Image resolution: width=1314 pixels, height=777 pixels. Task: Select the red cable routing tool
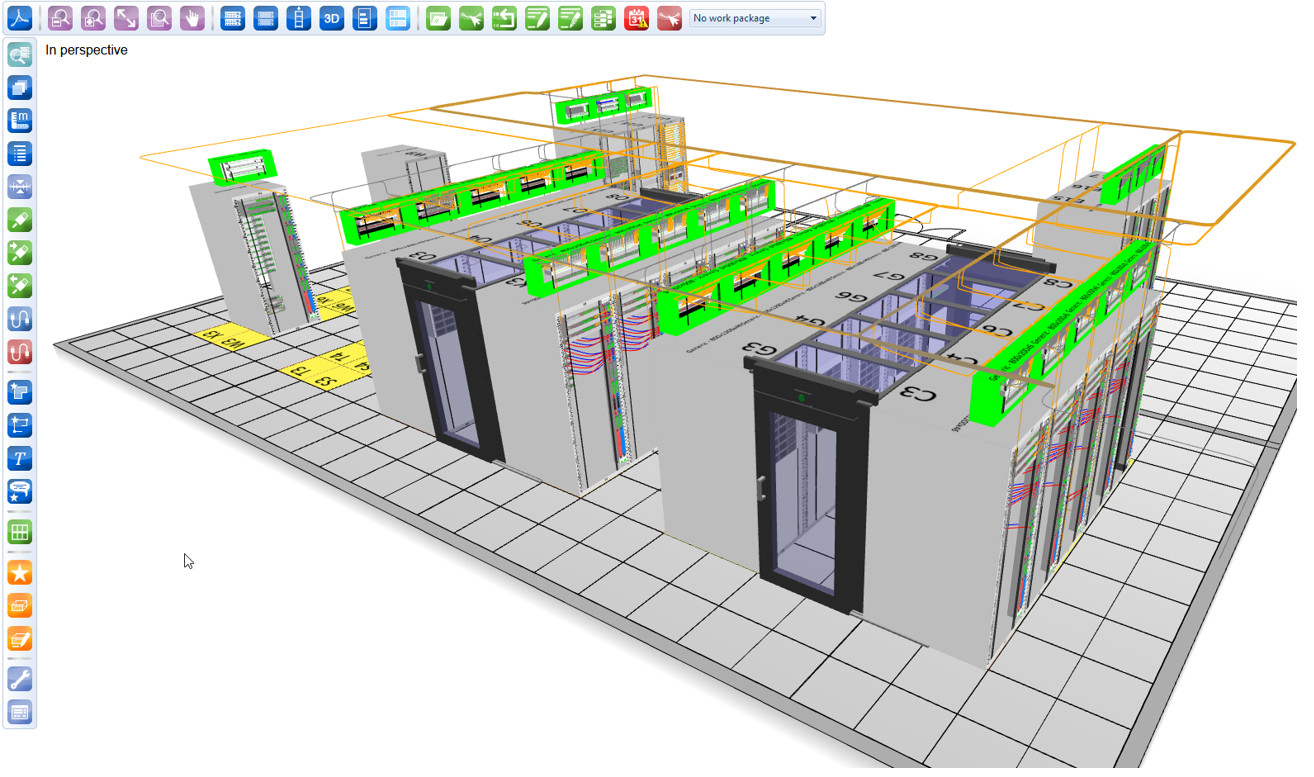coord(20,351)
